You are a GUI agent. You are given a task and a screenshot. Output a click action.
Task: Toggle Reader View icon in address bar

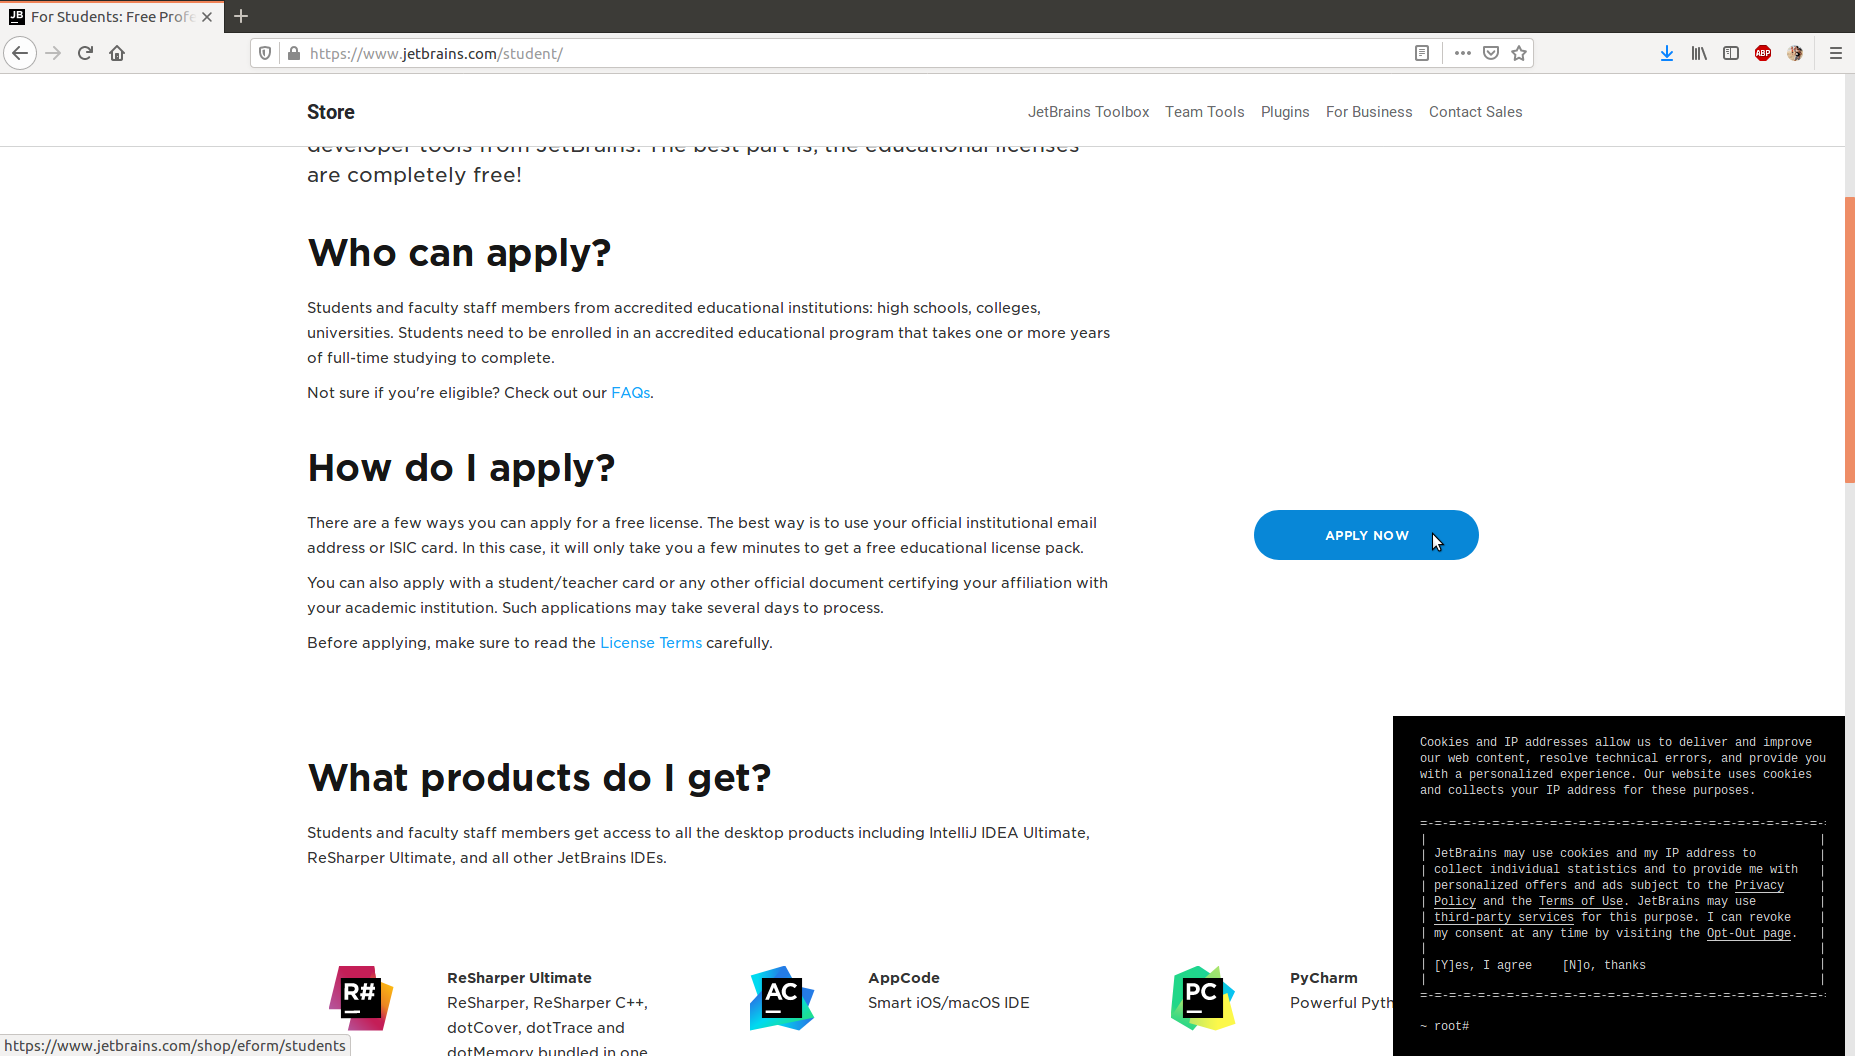(x=1422, y=53)
